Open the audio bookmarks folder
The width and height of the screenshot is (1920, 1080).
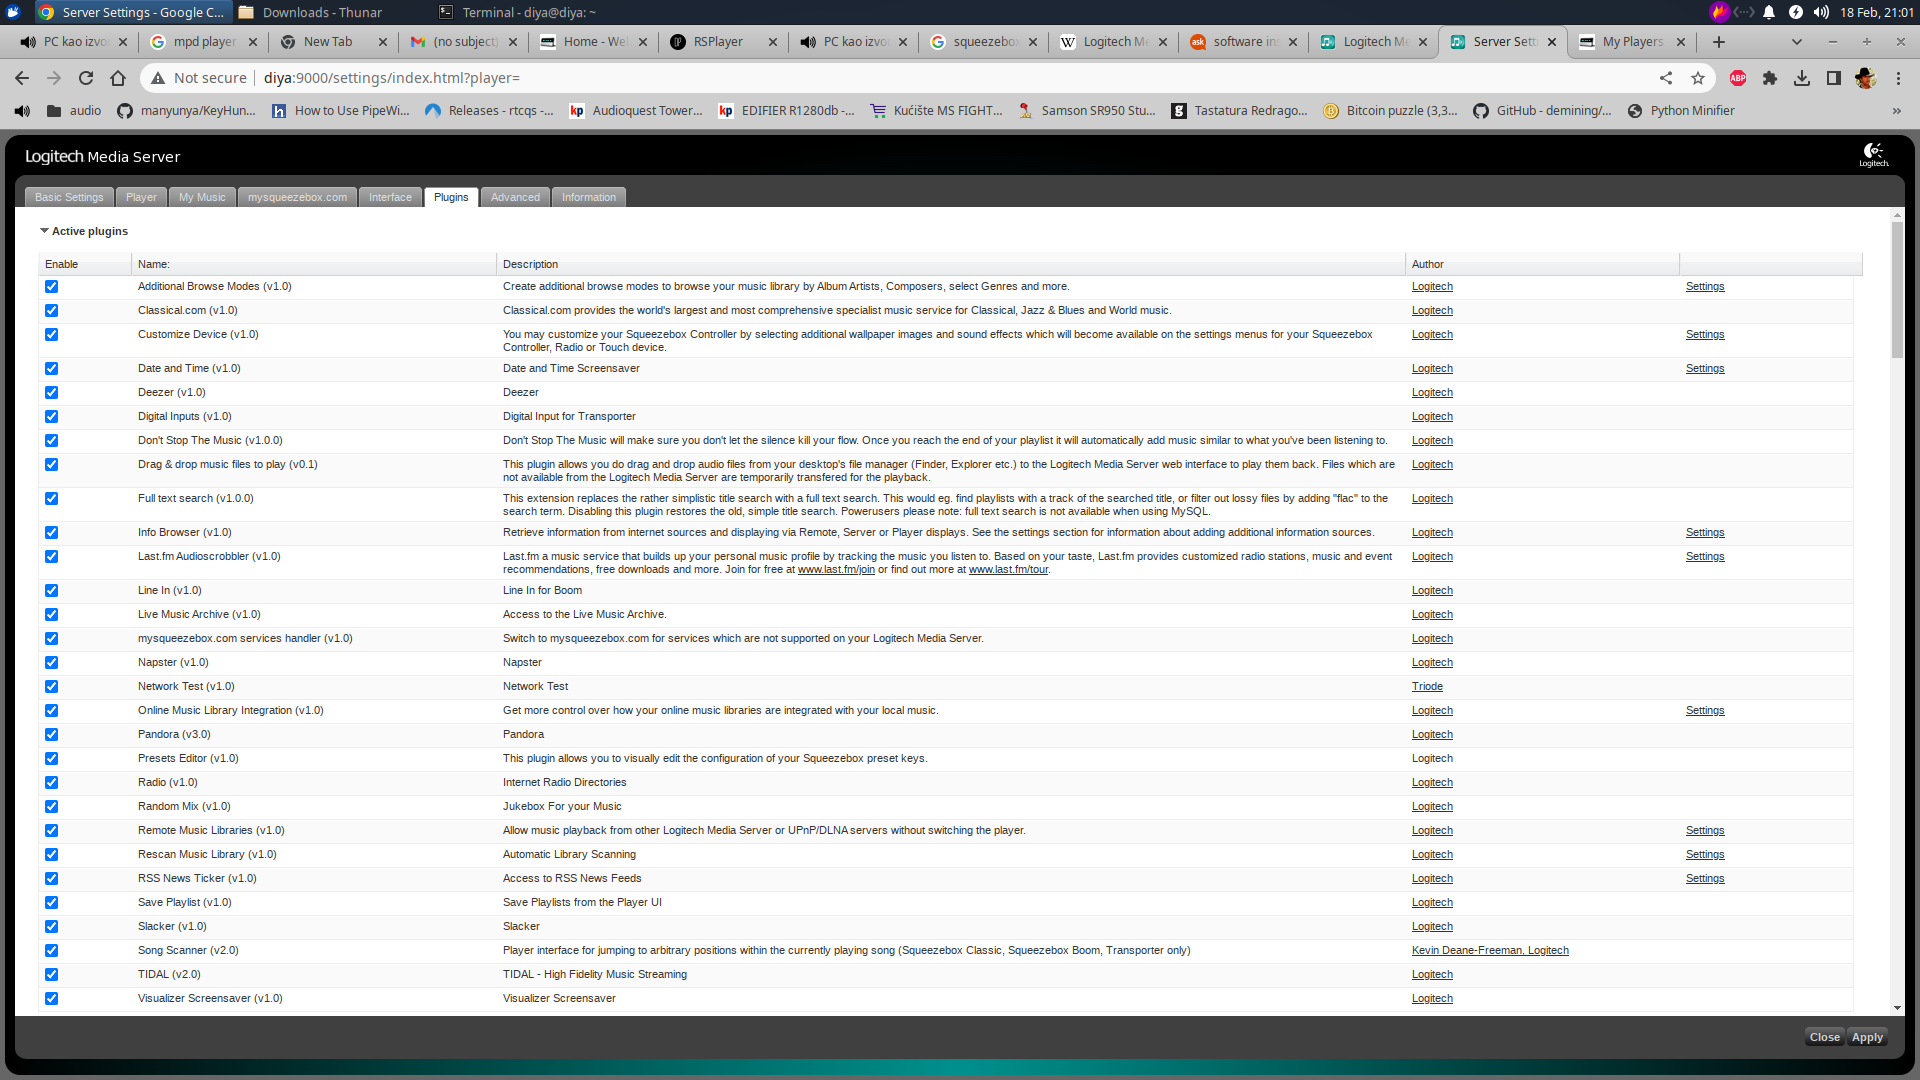coord(74,111)
